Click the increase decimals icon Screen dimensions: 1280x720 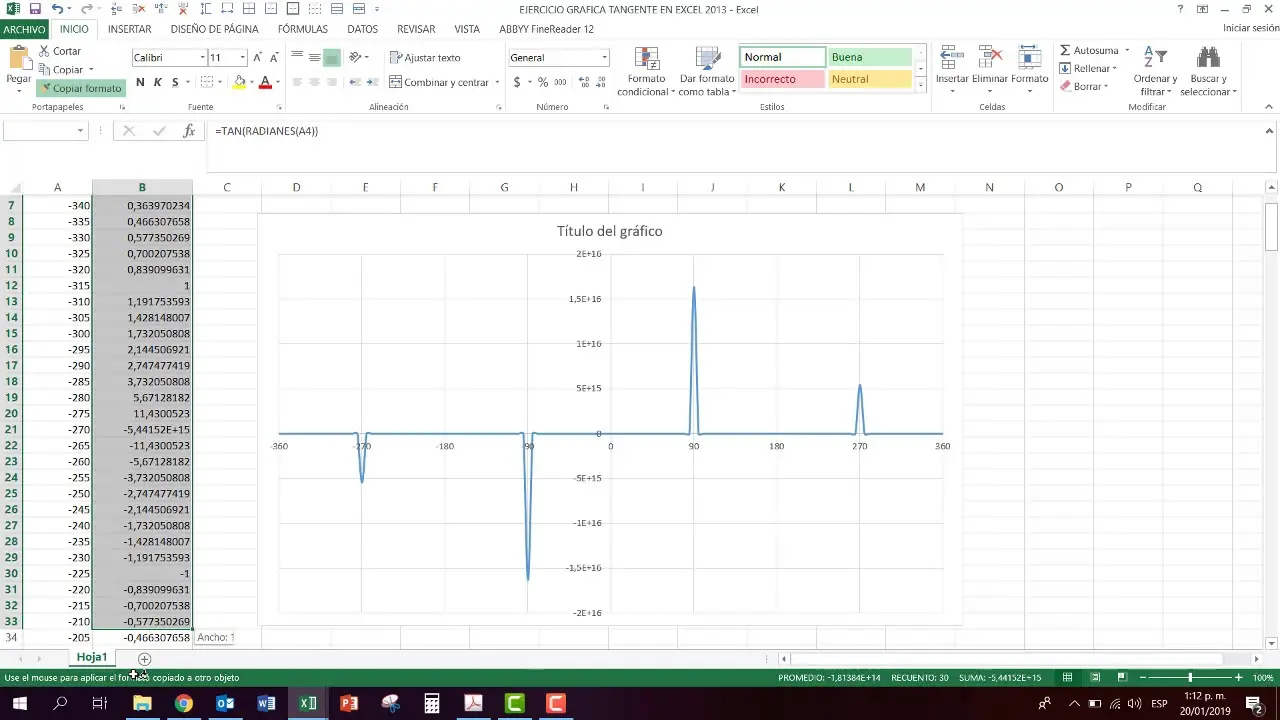tap(585, 82)
